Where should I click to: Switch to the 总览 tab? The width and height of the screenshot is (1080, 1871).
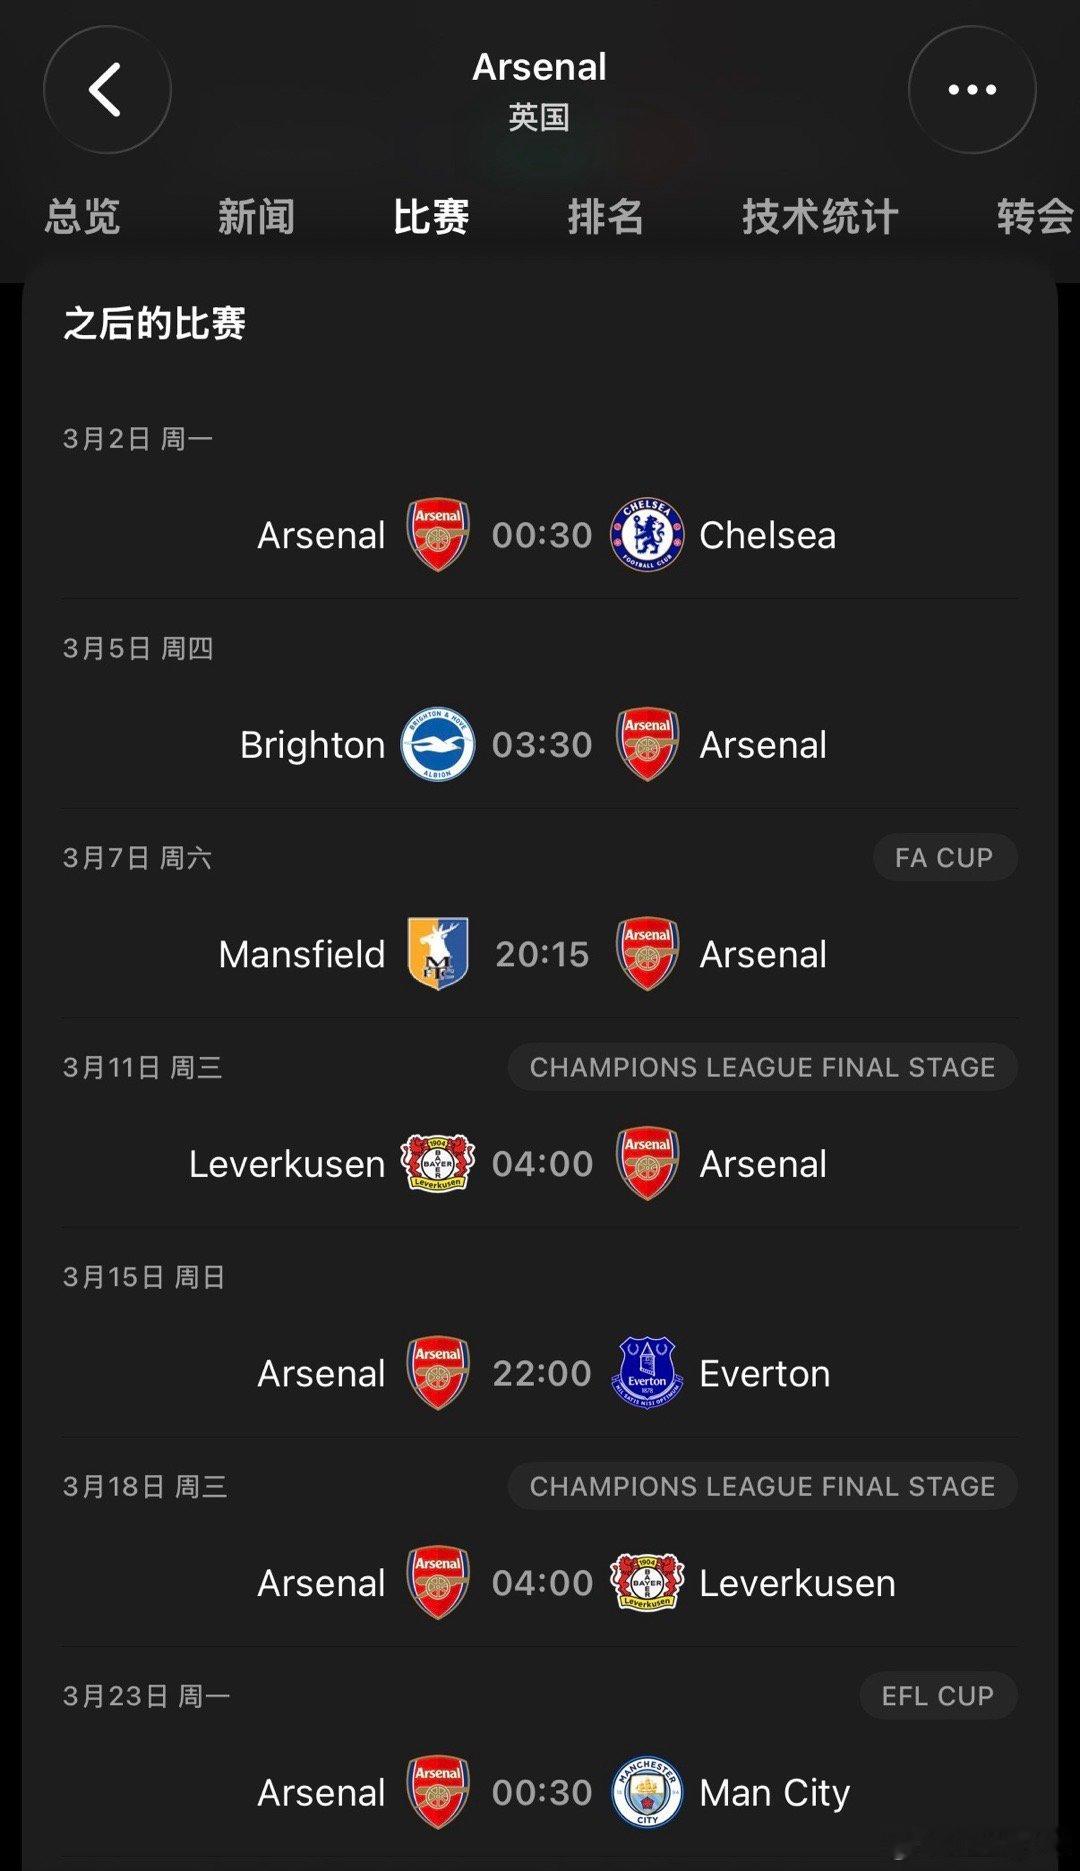point(82,216)
